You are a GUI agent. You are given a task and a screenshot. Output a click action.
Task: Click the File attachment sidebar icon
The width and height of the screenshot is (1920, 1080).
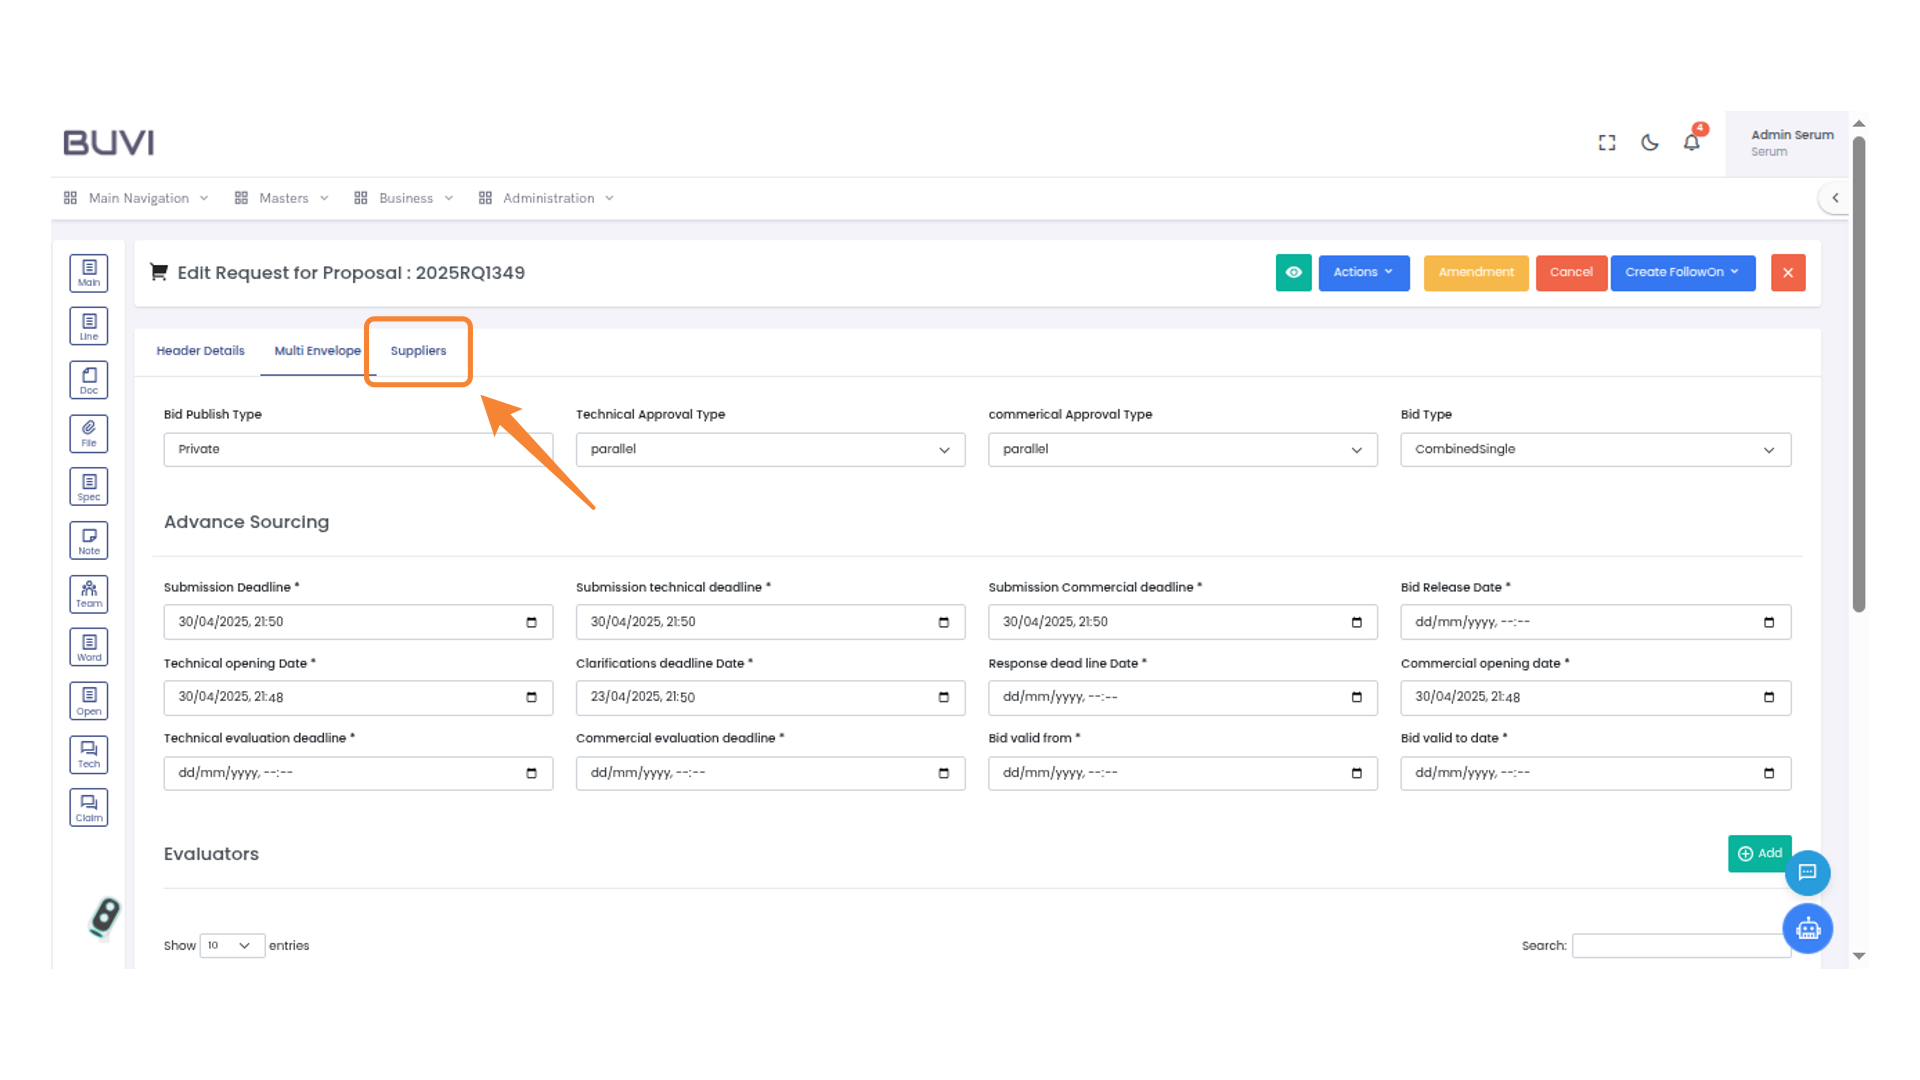pos(89,433)
